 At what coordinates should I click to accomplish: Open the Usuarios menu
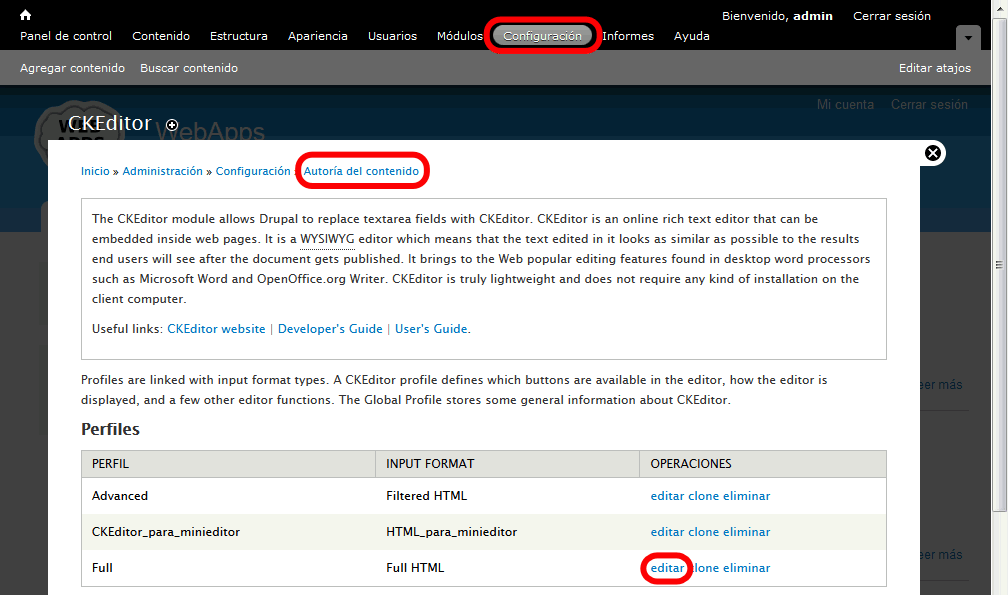coord(392,36)
